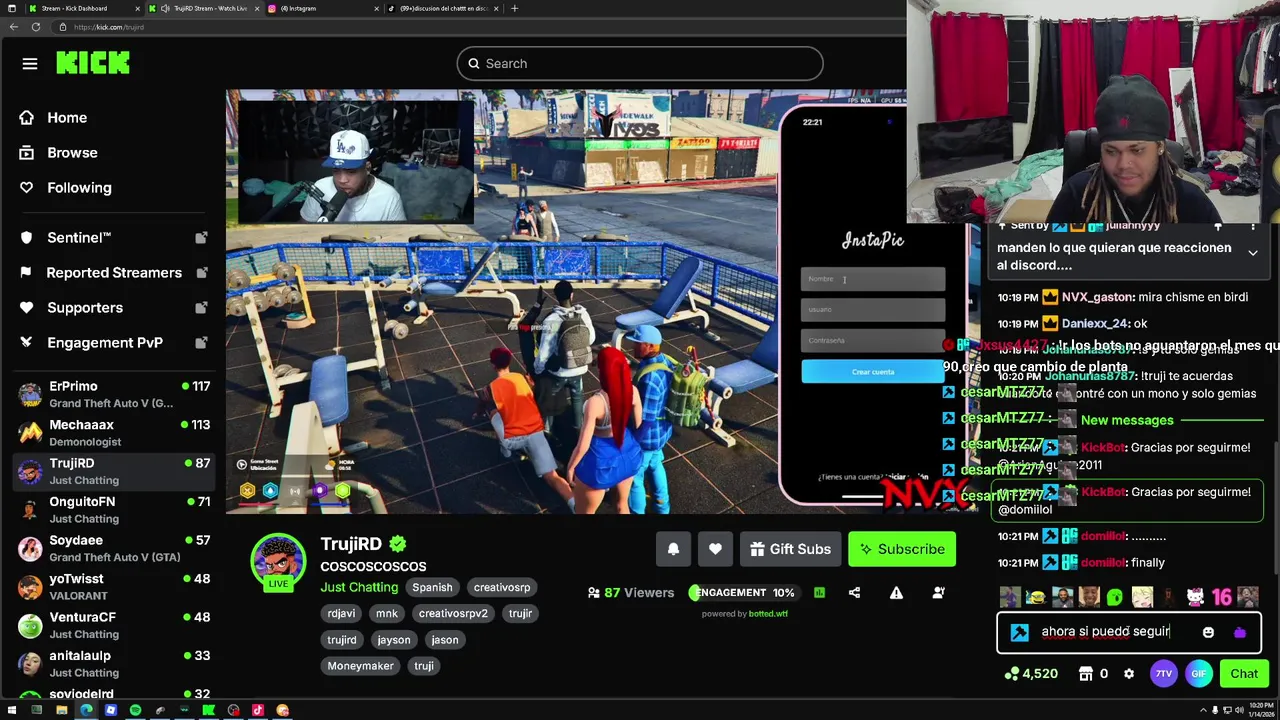
Task: Open the Windows Start menu
Action: (x=12, y=710)
